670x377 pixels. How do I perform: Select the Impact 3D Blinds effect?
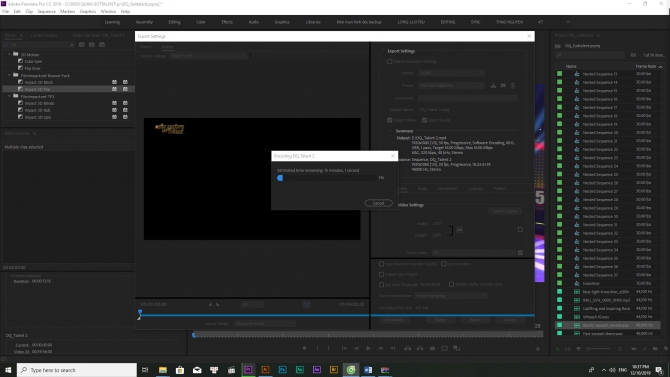pos(39,103)
